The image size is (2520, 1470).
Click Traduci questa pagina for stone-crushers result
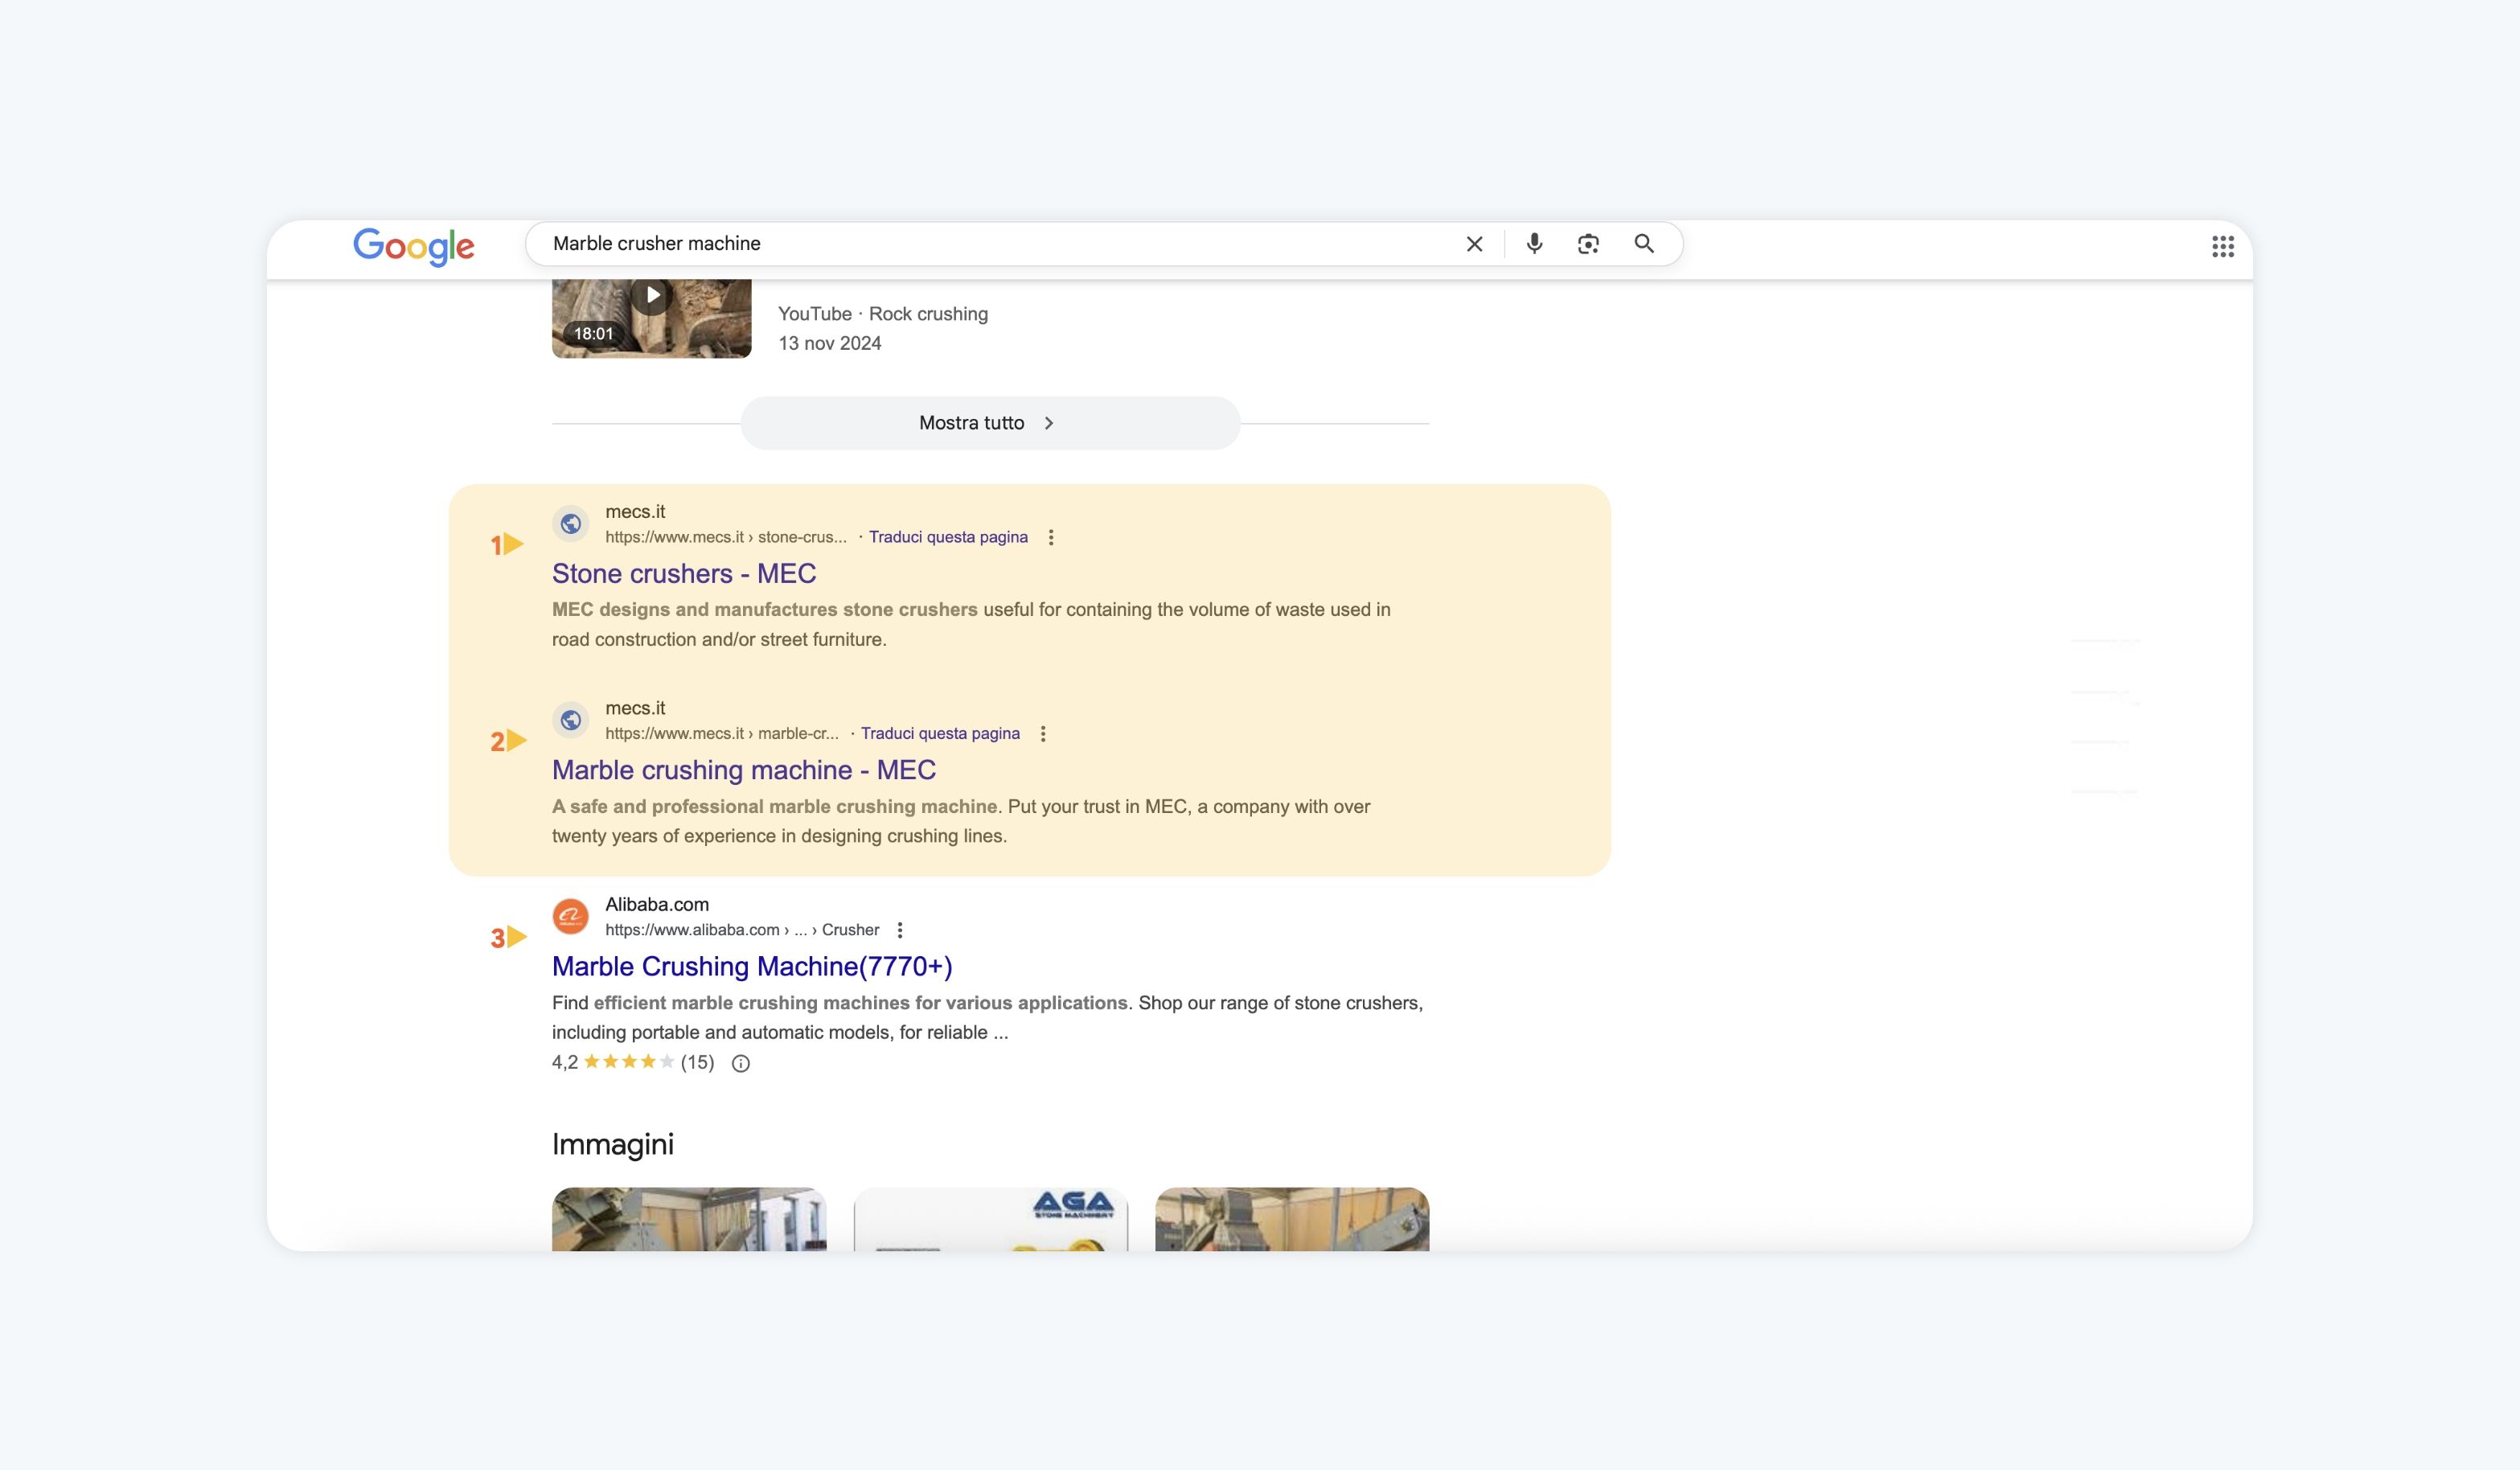[x=948, y=537]
